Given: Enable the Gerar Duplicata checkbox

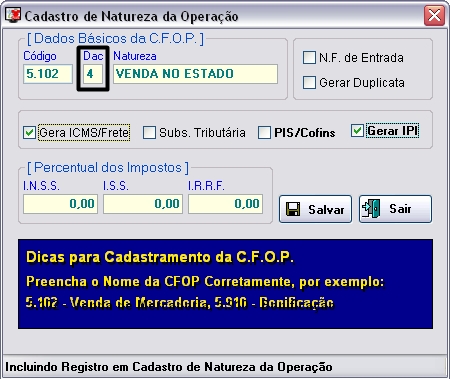Looking at the screenshot, I should click(x=309, y=82).
